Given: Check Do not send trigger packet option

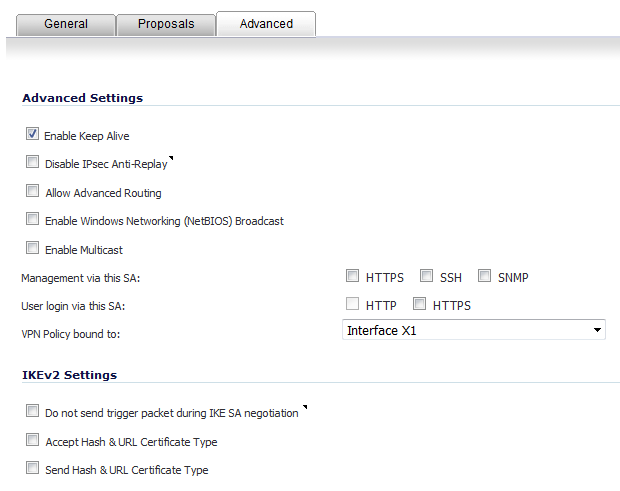Looking at the screenshot, I should pos(32,411).
